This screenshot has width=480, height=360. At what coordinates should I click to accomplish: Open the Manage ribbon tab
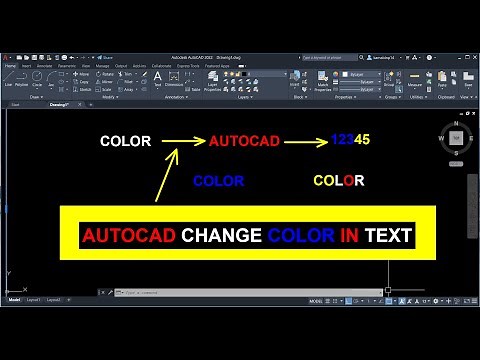point(102,66)
